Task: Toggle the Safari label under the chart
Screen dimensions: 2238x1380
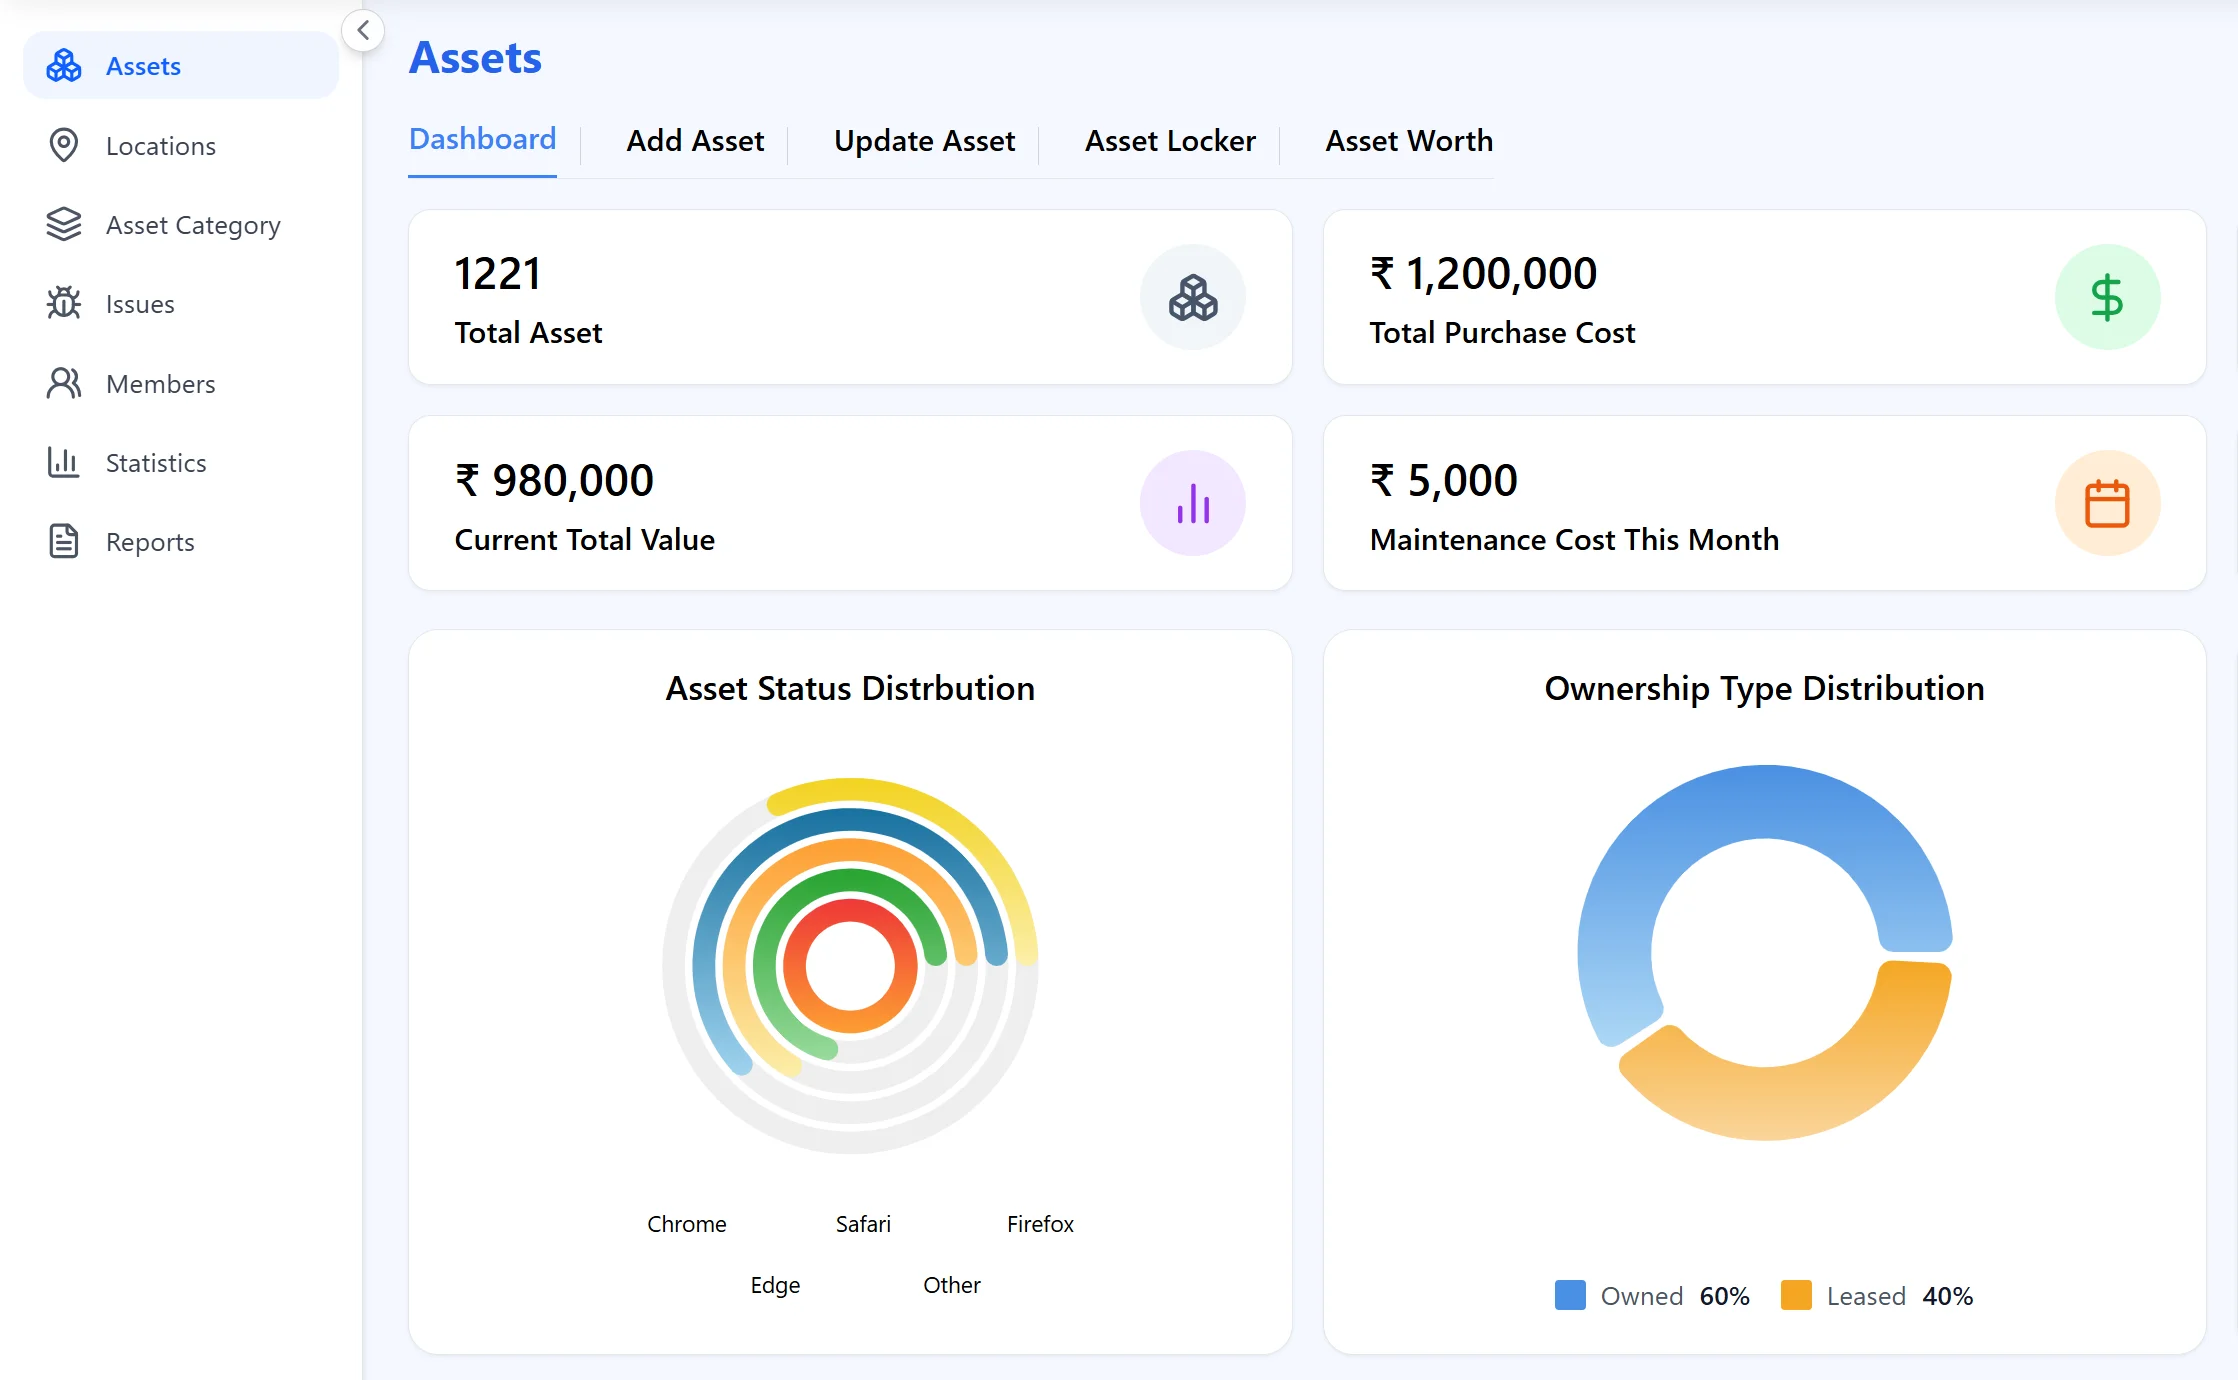Action: click(862, 1223)
